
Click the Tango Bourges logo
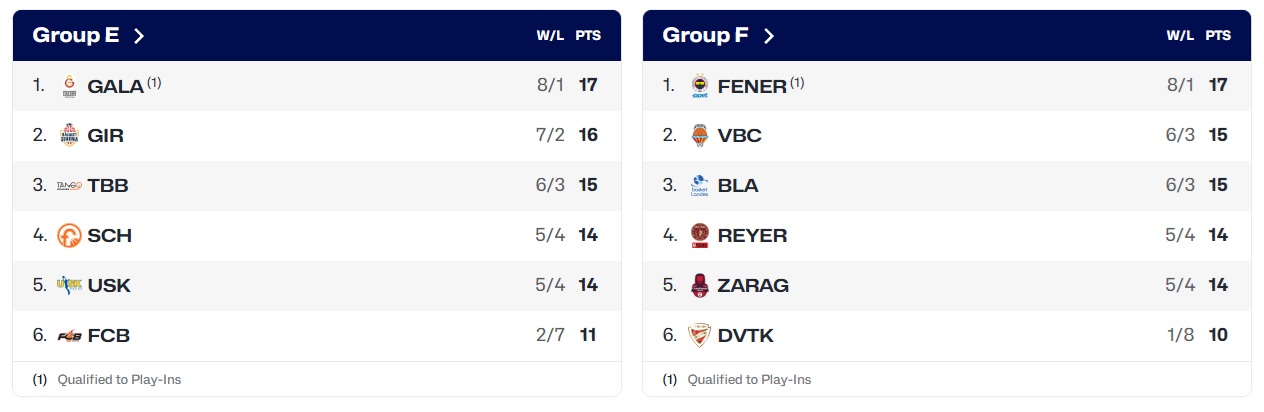tap(70, 186)
